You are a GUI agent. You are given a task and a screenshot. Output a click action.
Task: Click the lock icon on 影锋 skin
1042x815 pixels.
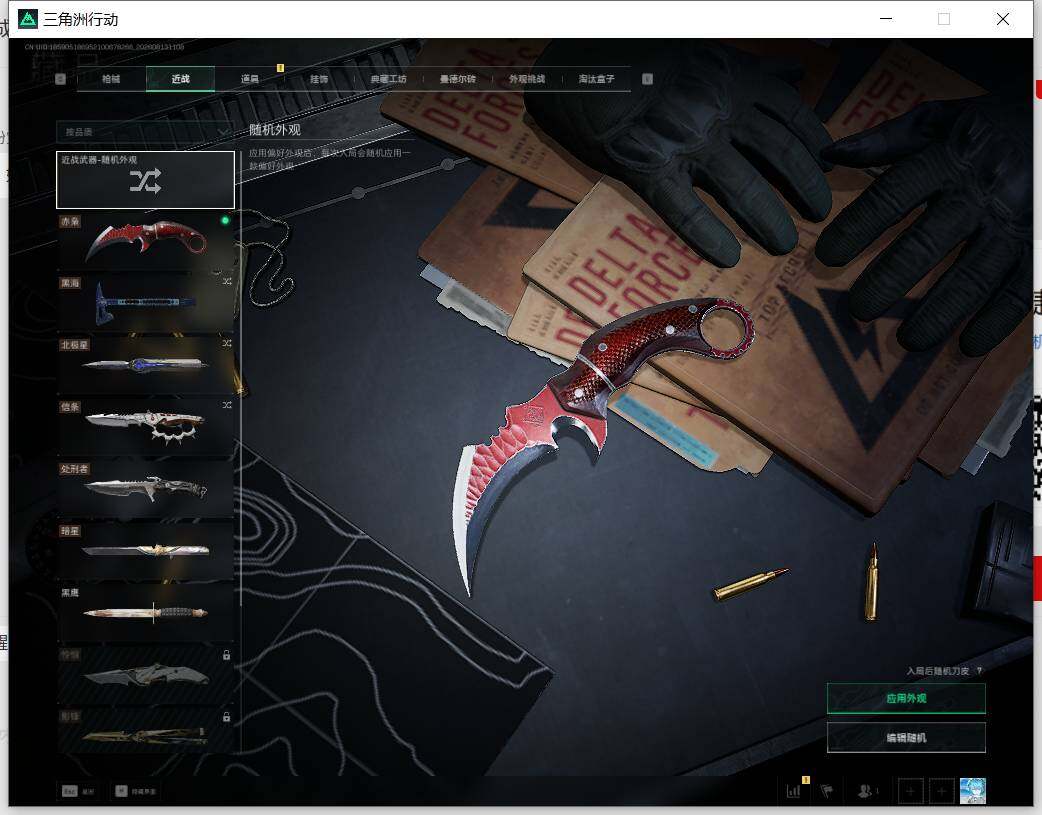pyautogui.click(x=227, y=717)
